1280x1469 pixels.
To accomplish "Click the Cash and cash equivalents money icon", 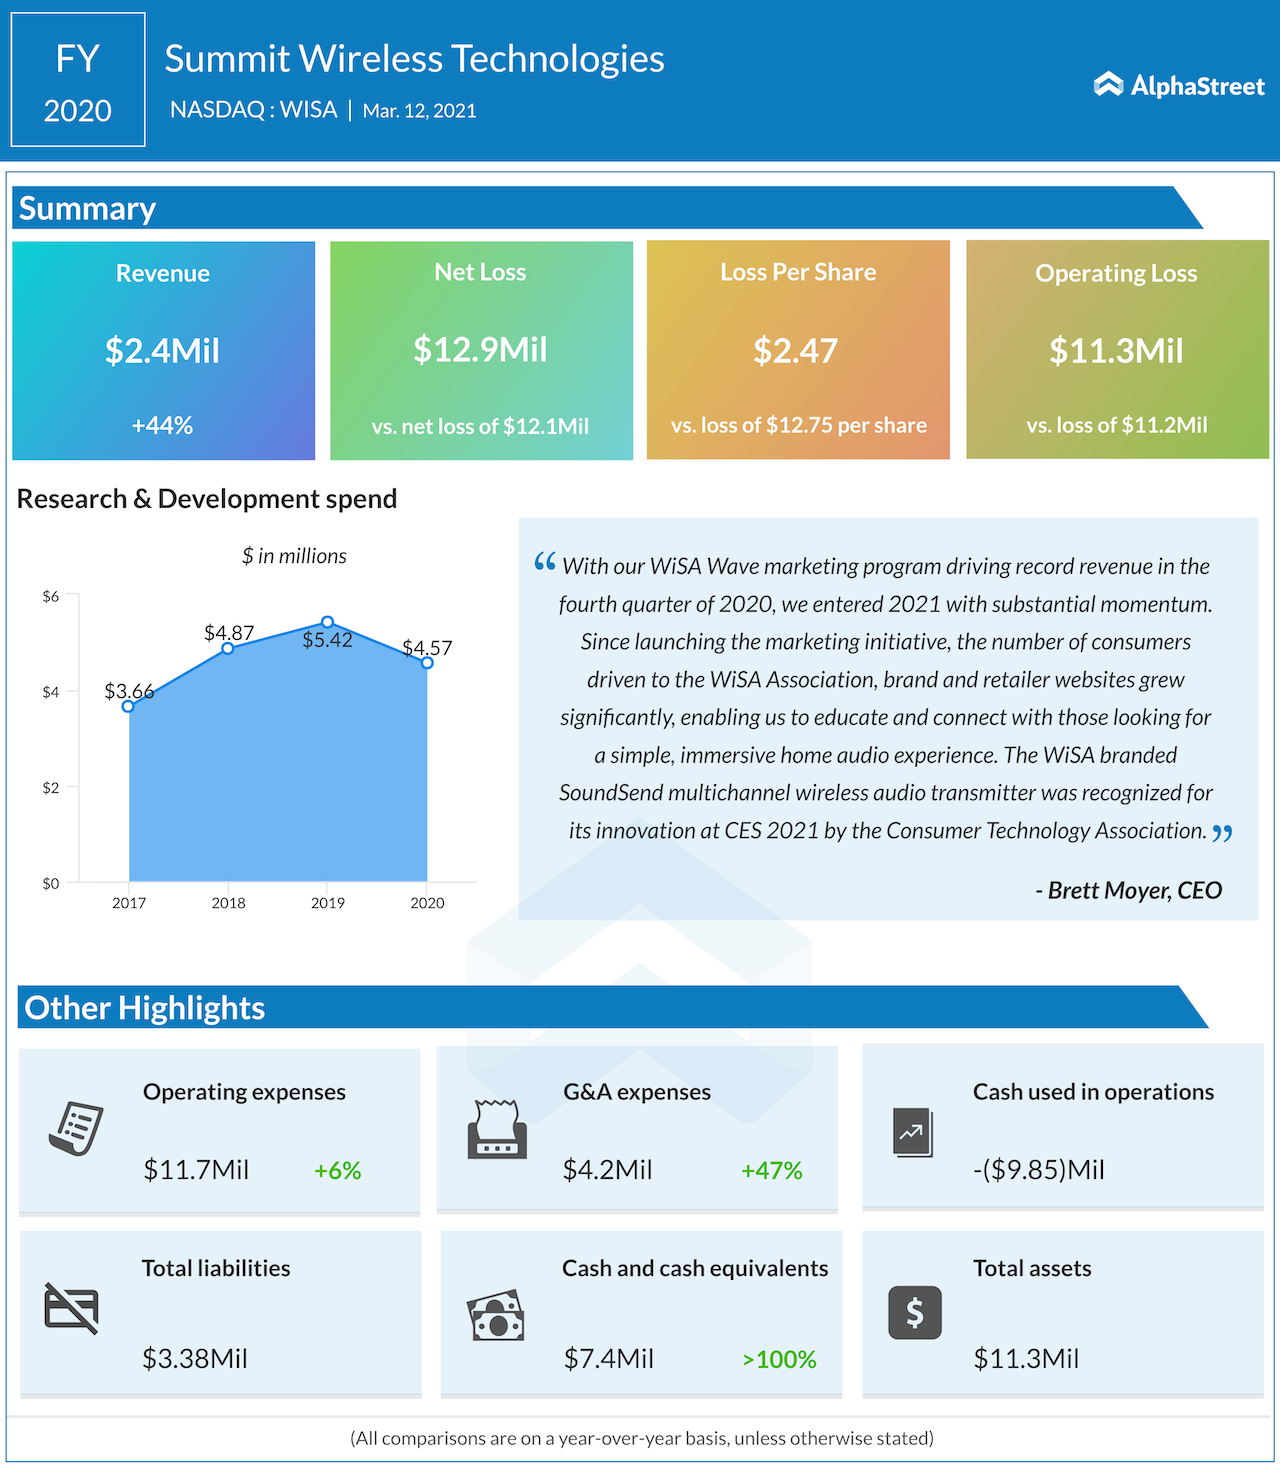I will pos(496,1315).
